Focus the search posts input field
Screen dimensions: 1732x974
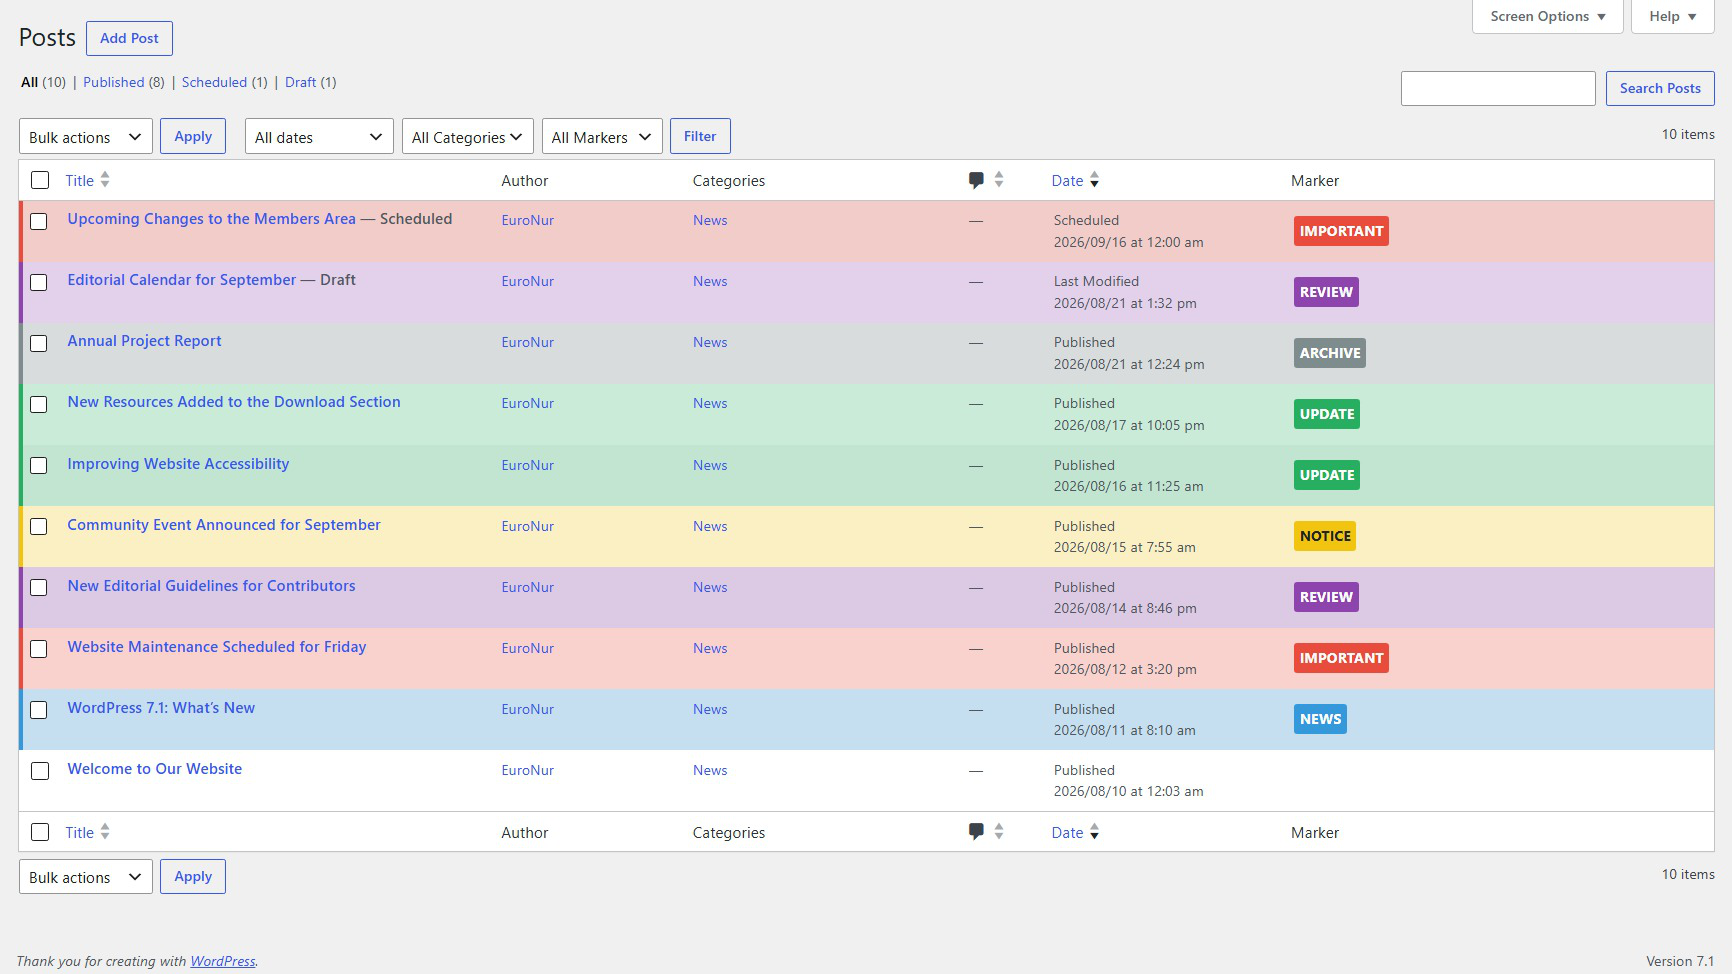[1498, 88]
